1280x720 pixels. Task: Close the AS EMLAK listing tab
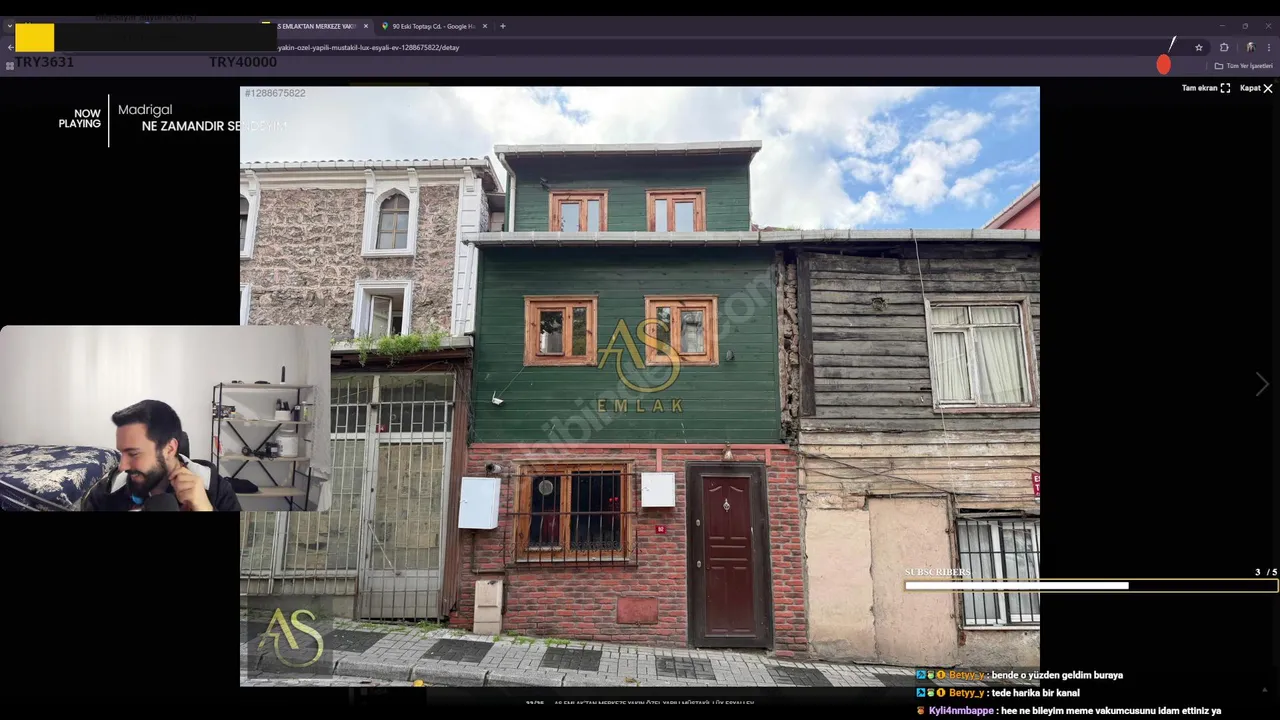(x=366, y=26)
